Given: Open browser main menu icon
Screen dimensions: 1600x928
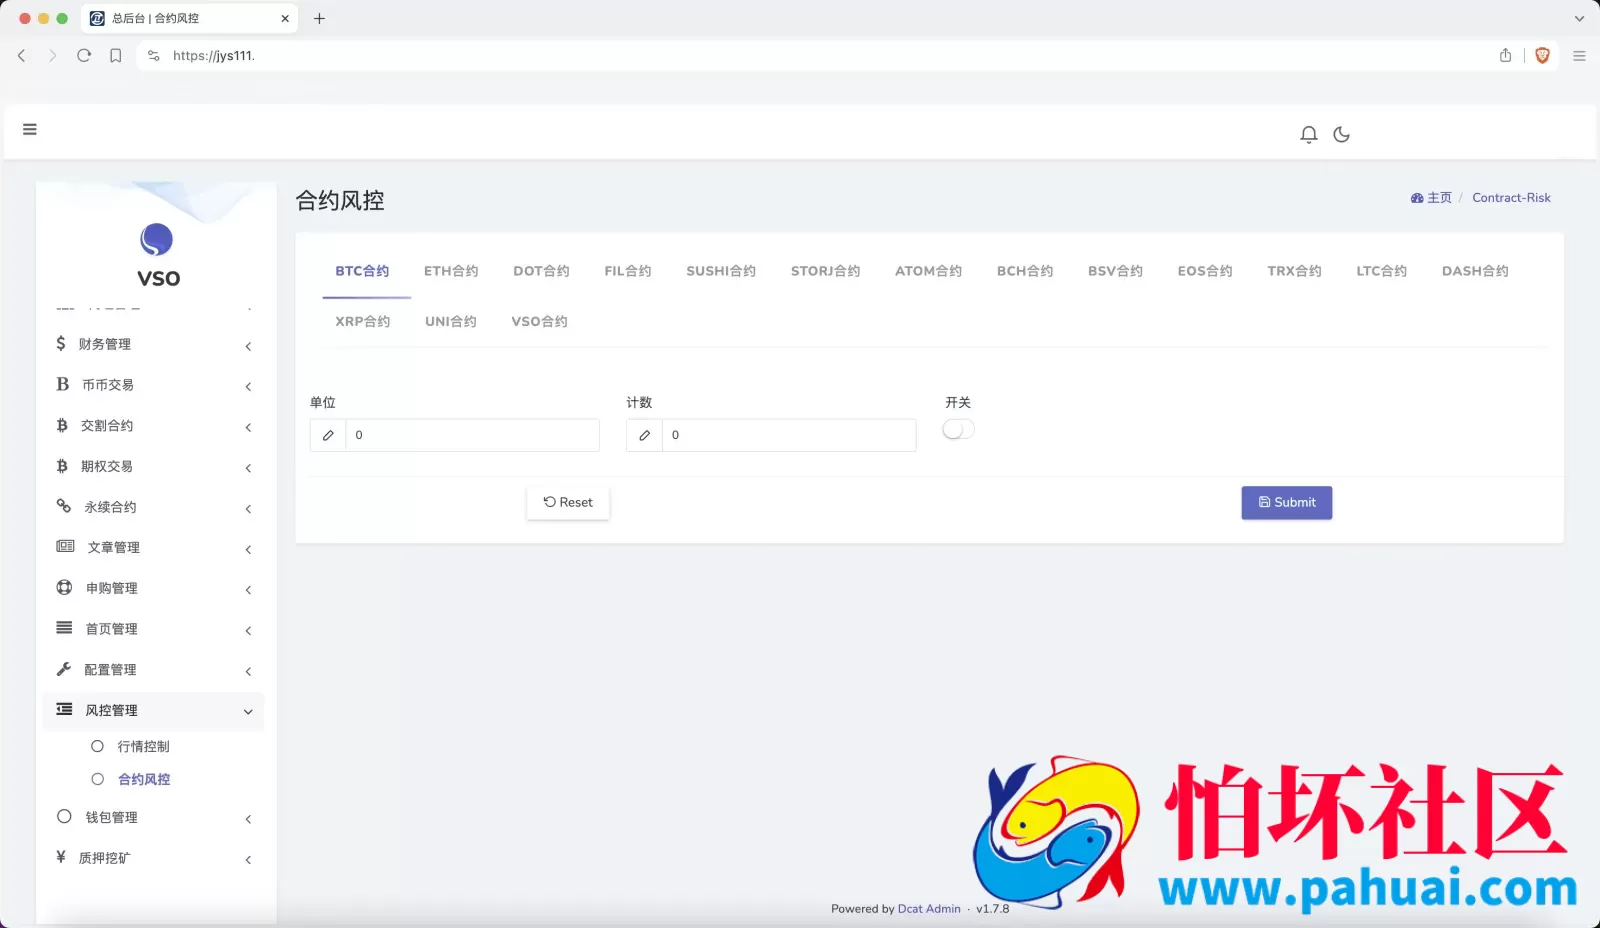Looking at the screenshot, I should coord(1579,56).
